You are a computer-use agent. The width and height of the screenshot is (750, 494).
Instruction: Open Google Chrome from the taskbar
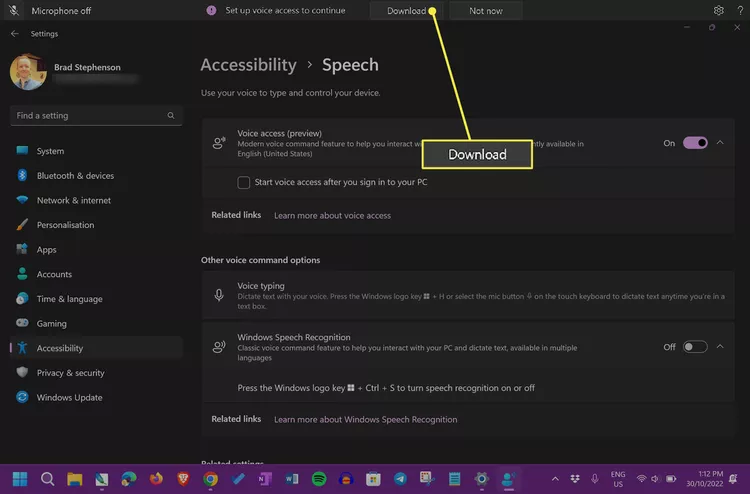[x=210, y=478]
